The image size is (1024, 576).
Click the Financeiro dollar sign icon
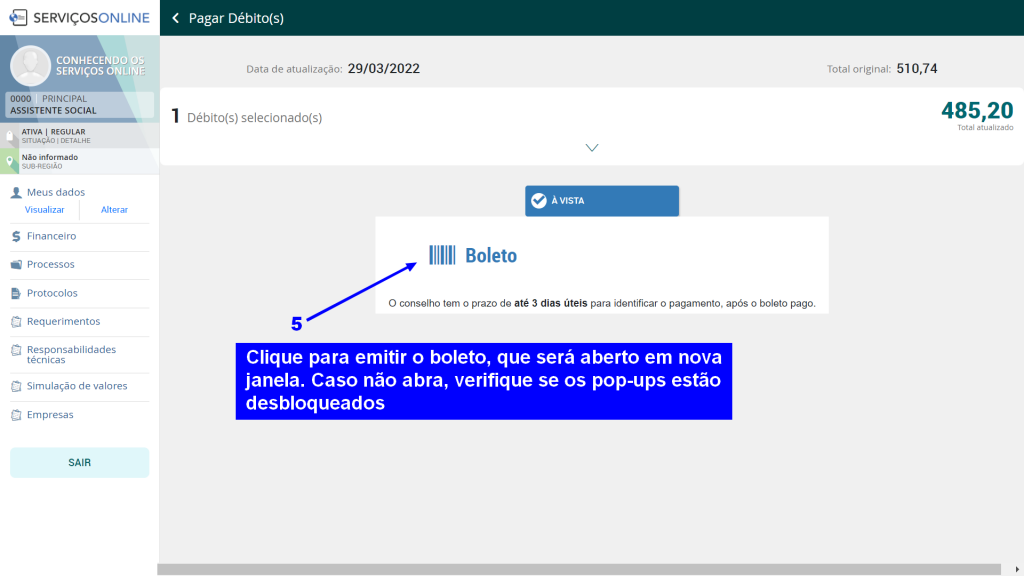click(x=16, y=237)
